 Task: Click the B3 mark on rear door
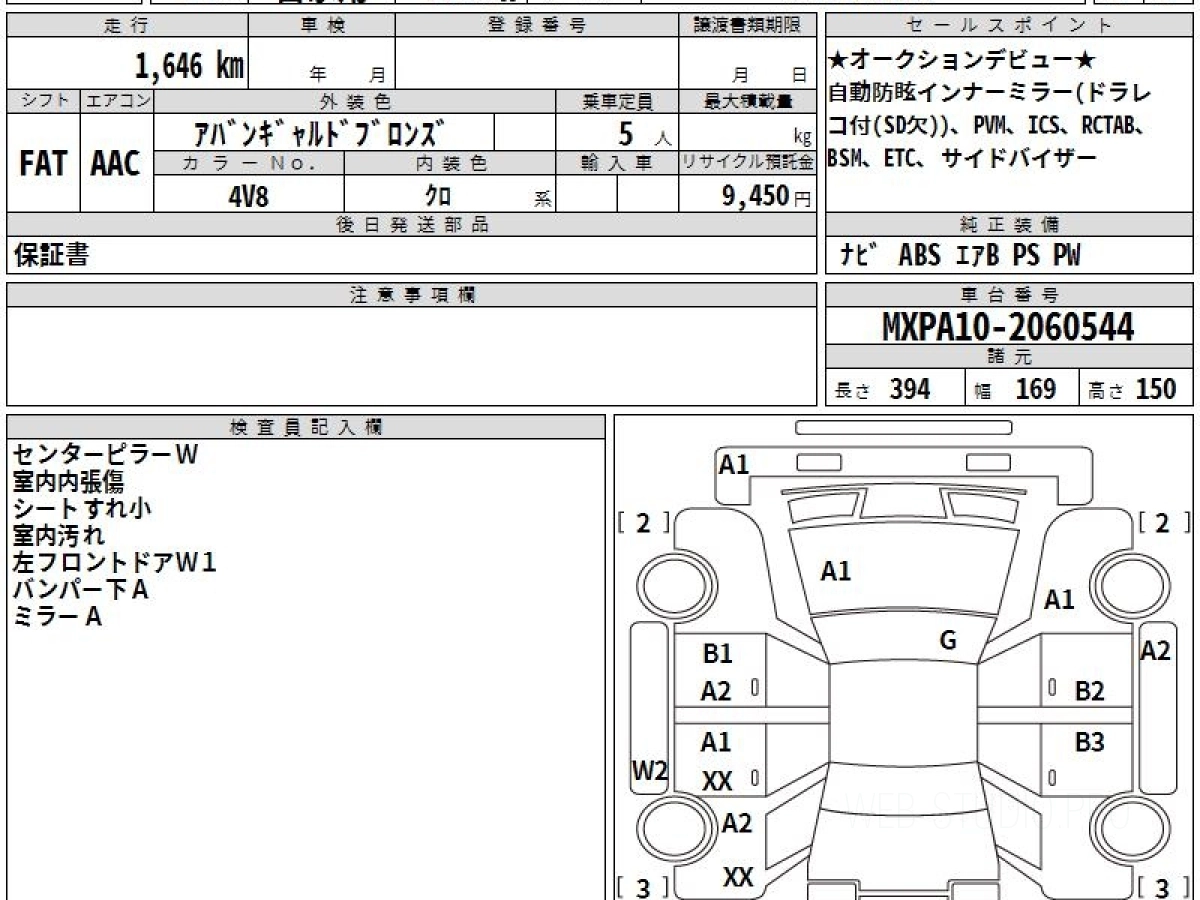pyautogui.click(x=1089, y=743)
